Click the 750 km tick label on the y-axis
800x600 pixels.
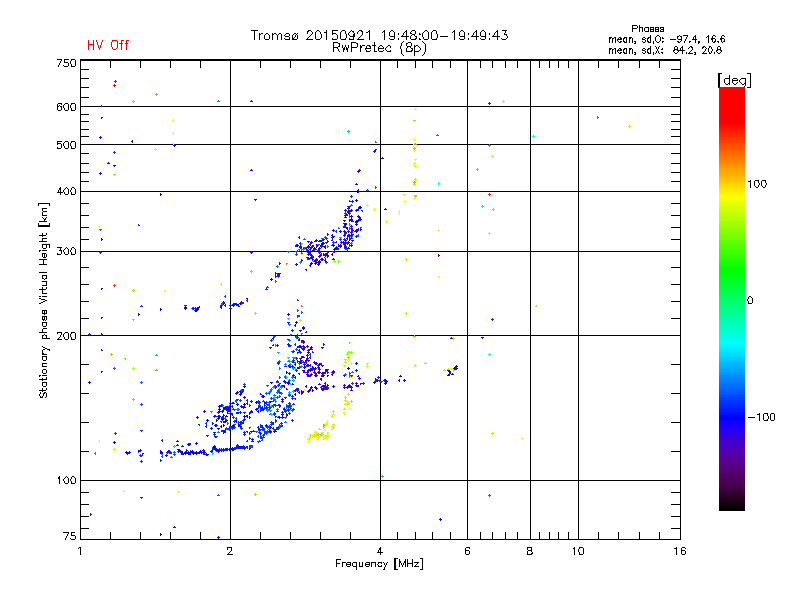[x=66, y=63]
